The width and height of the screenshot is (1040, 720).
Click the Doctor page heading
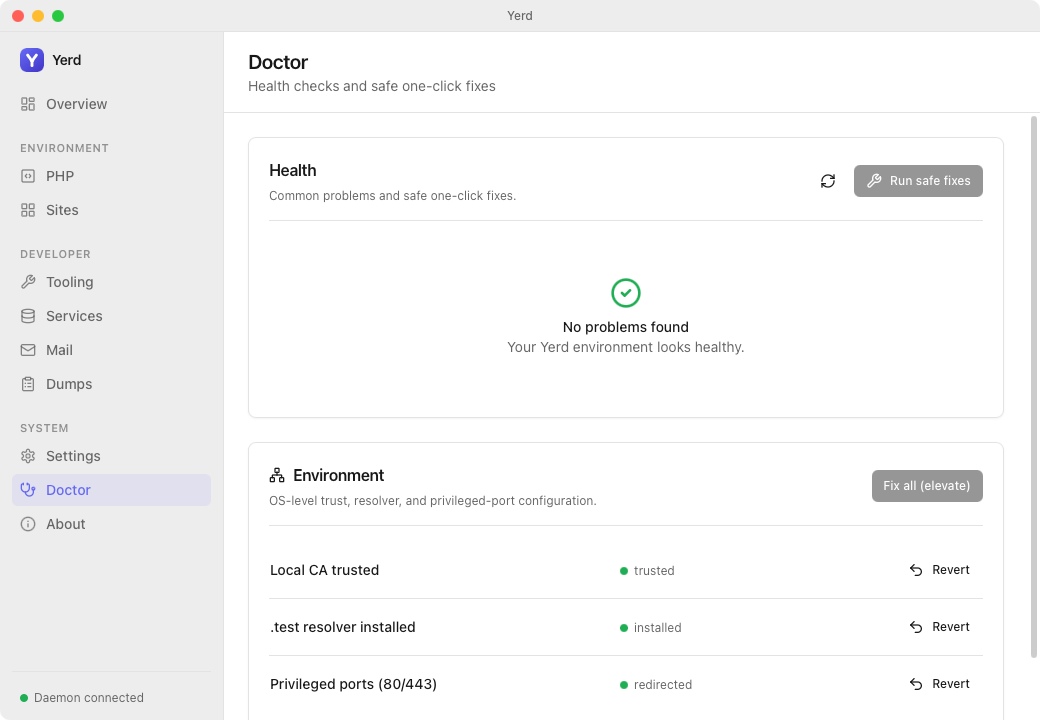pos(278,62)
